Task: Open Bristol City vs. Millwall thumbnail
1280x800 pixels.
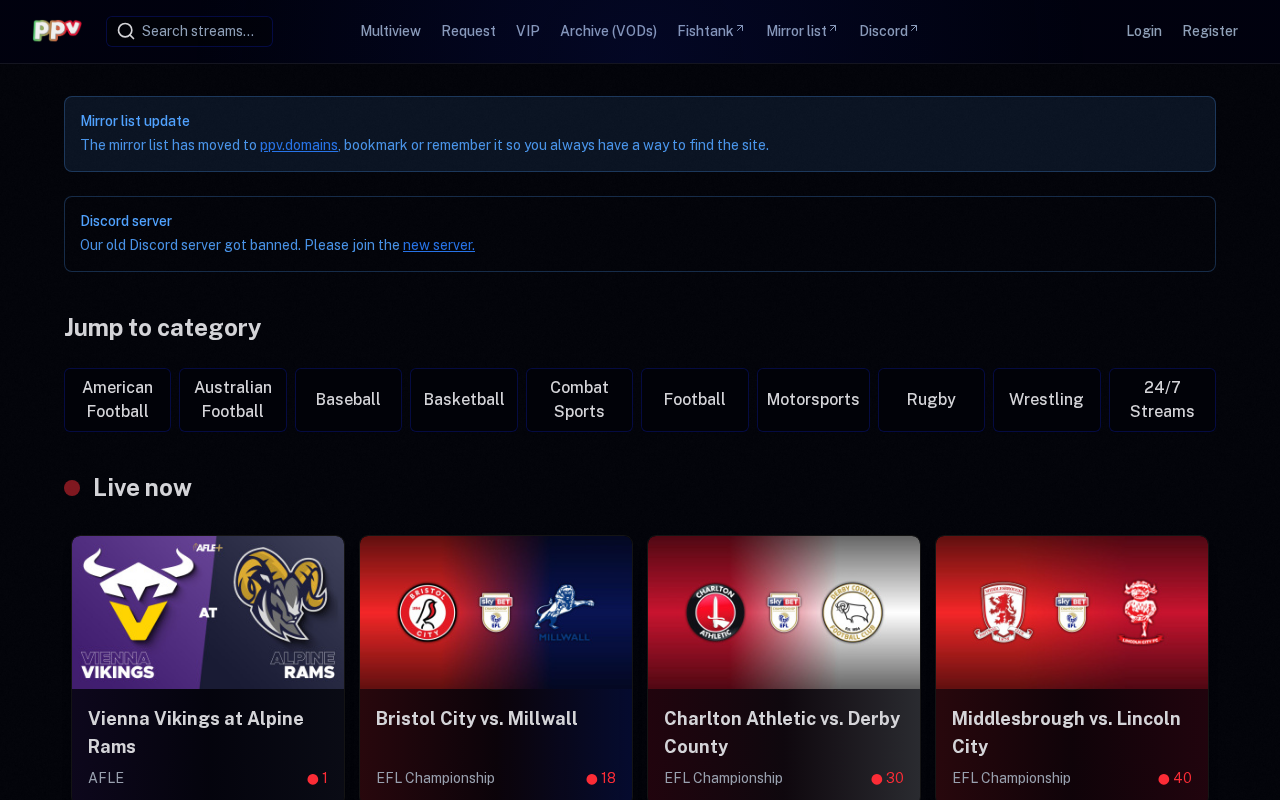Action: 496,612
